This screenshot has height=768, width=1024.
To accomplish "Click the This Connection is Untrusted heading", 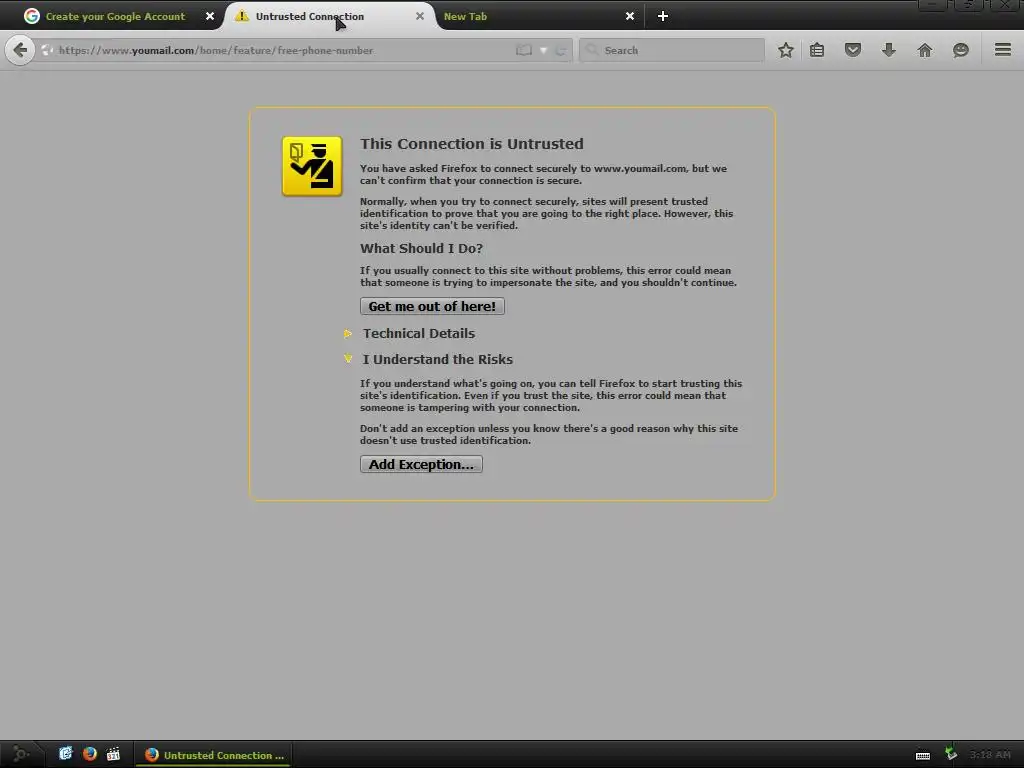I will pos(472,144).
